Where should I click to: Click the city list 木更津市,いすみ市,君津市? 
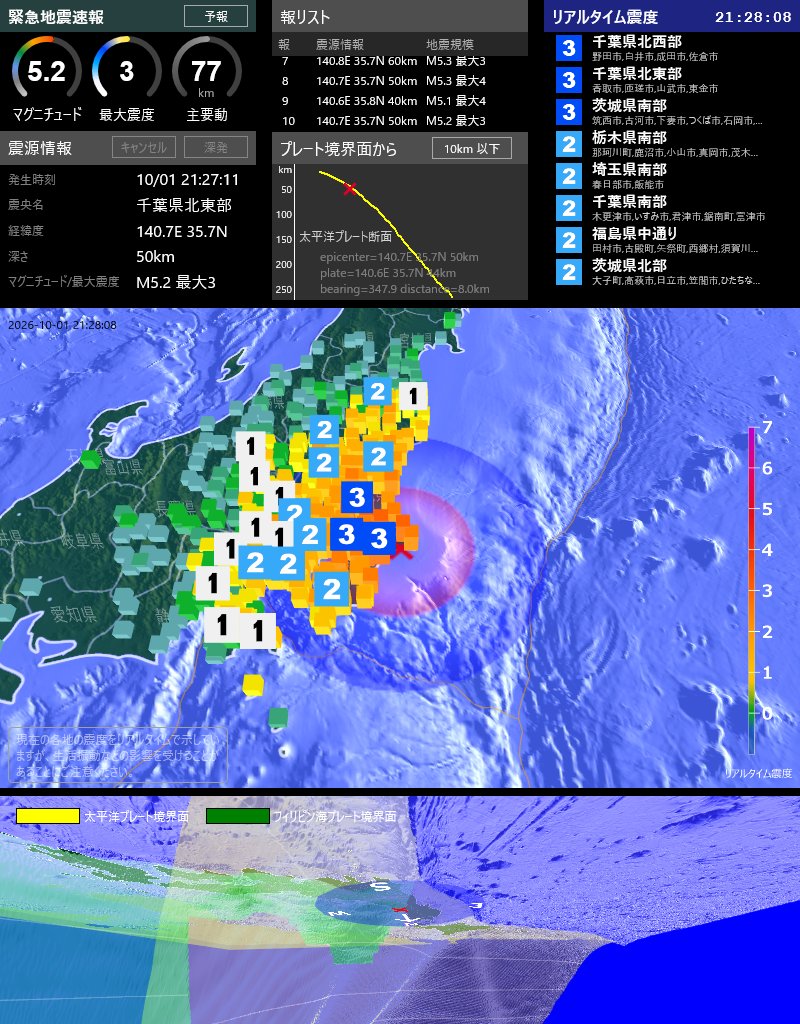tap(679, 216)
